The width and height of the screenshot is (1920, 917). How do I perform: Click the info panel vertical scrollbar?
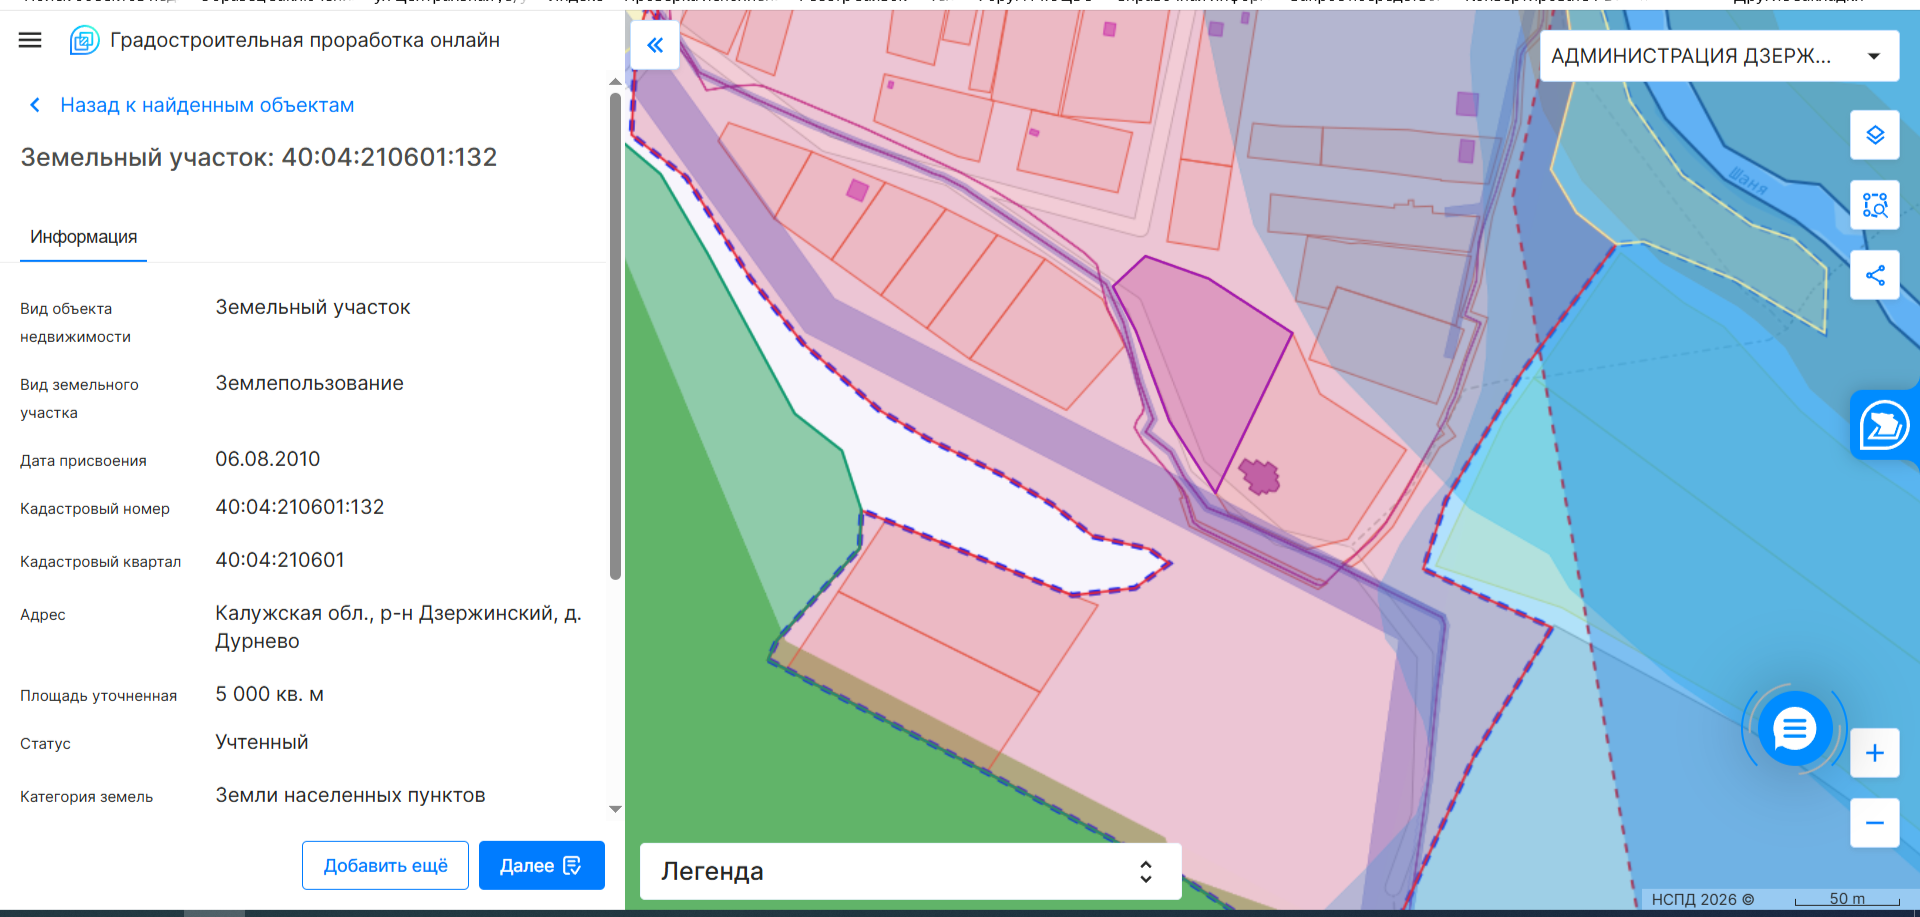[x=615, y=335]
